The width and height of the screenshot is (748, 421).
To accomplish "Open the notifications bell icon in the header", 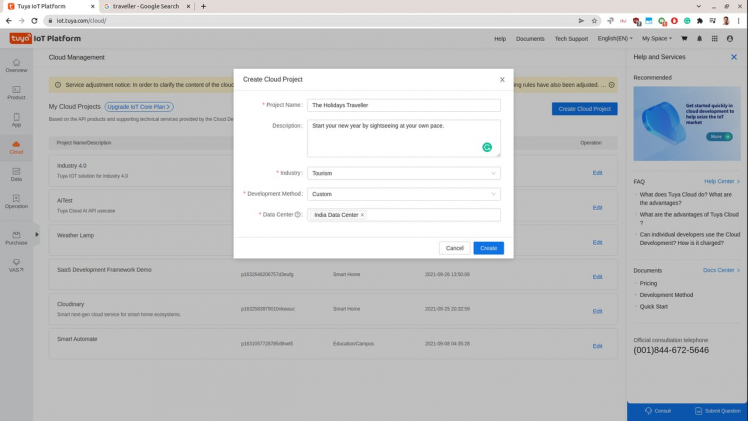I will (699, 39).
